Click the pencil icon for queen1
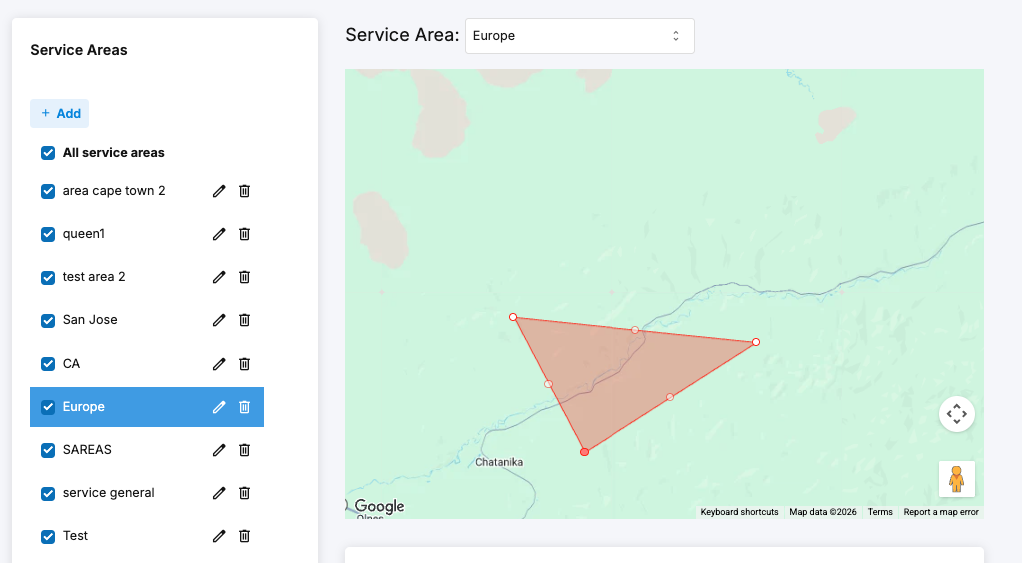The height and width of the screenshot is (563, 1022). coord(219,234)
